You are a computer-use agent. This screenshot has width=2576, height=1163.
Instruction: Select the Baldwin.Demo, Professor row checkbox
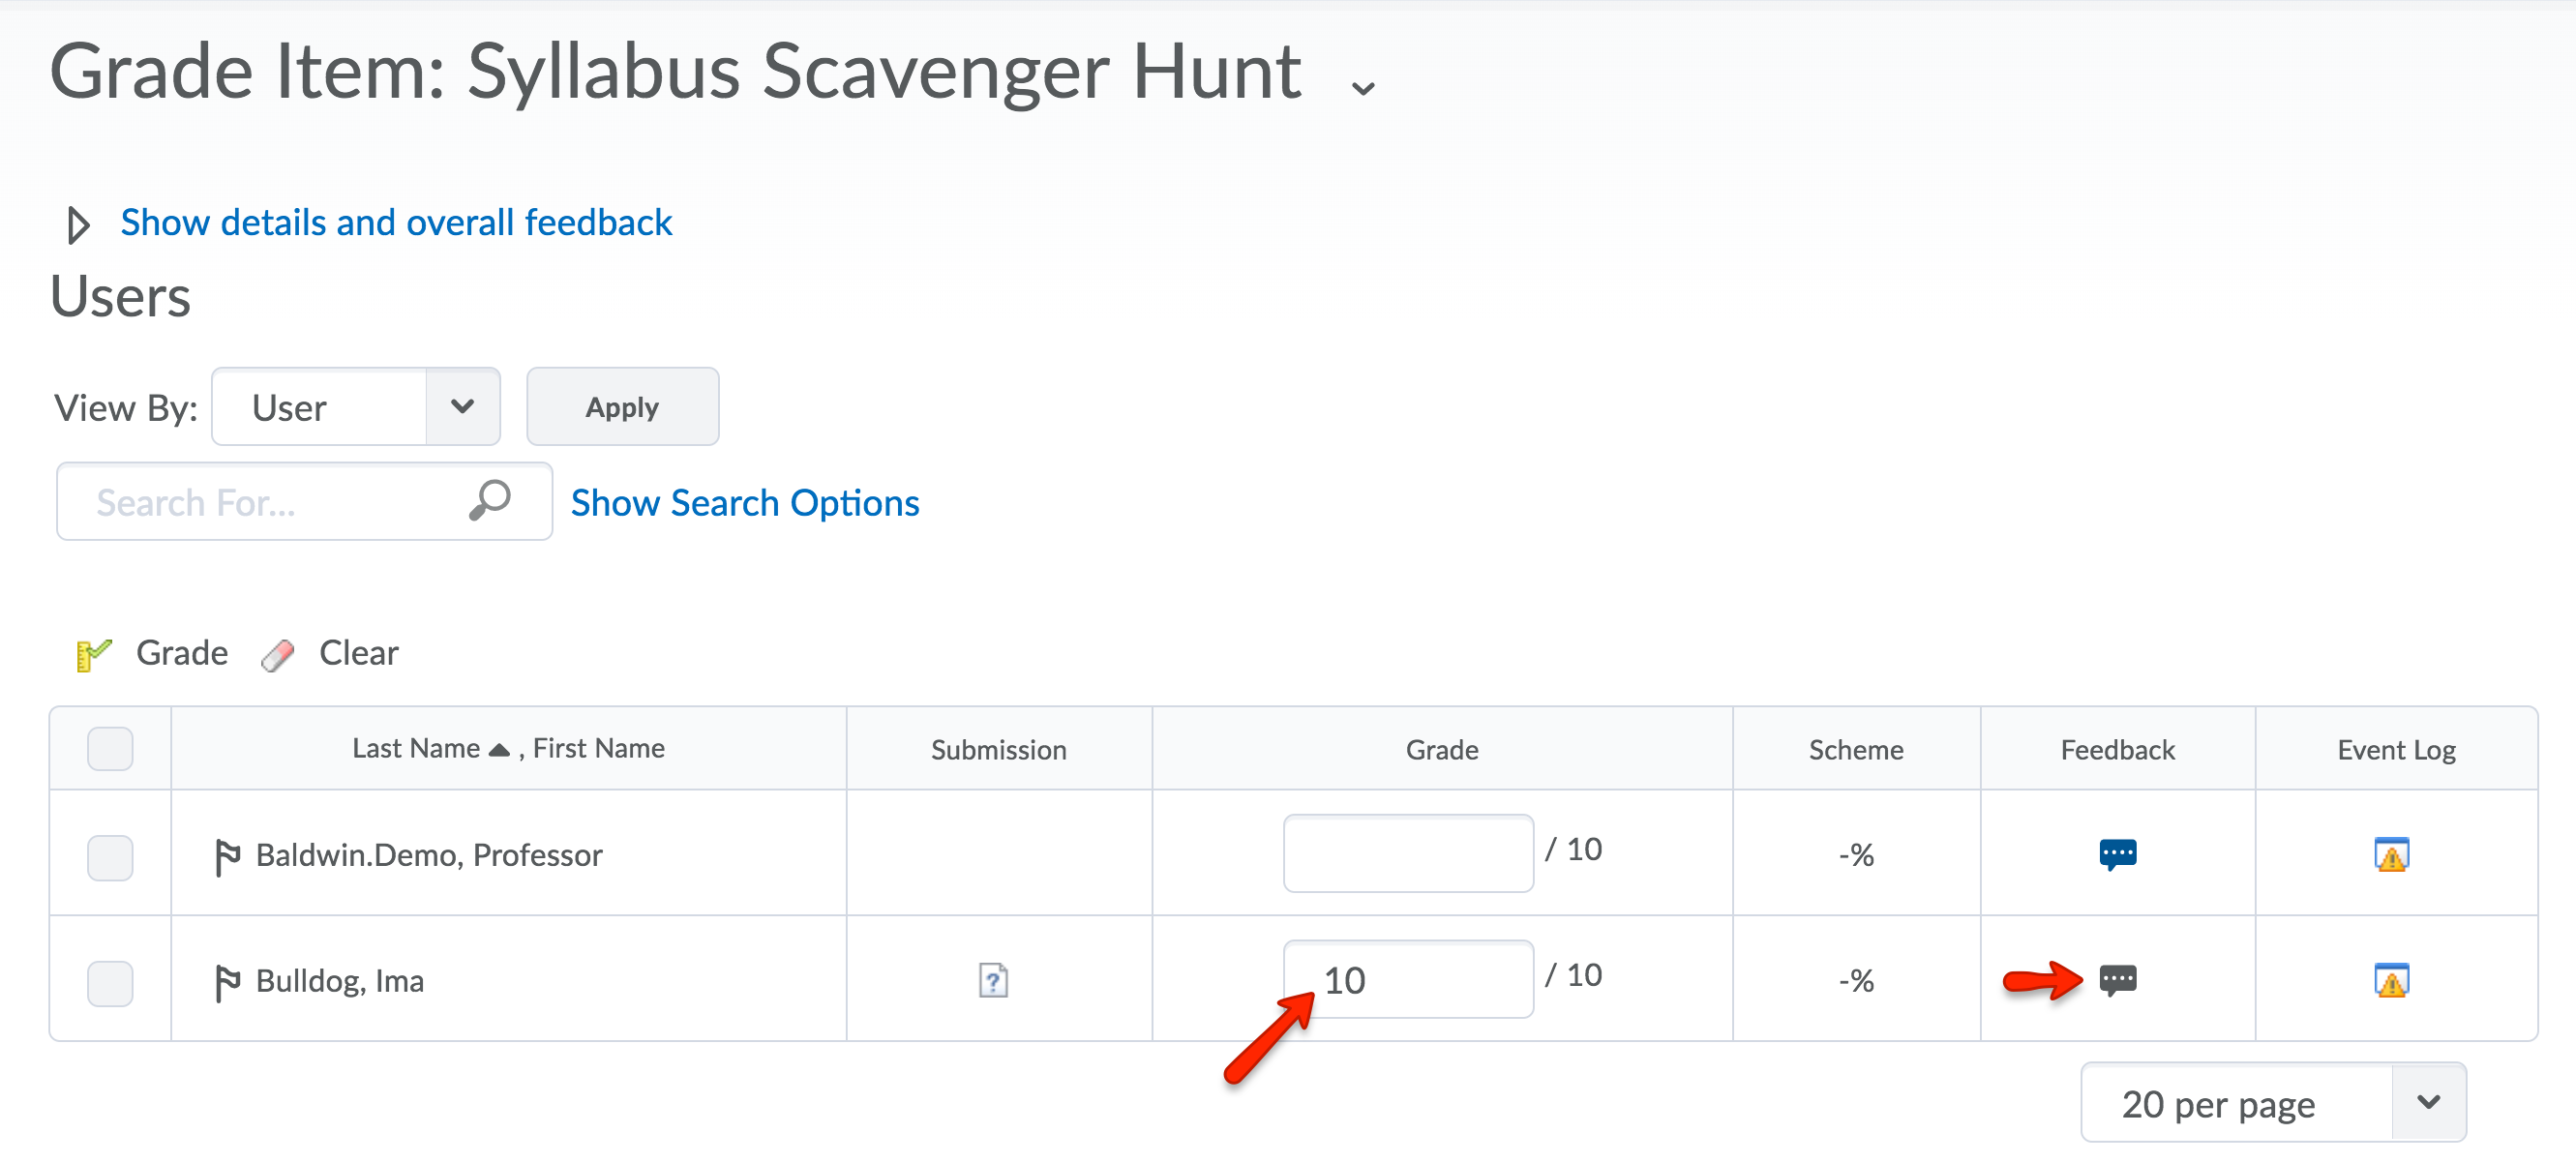tap(110, 857)
